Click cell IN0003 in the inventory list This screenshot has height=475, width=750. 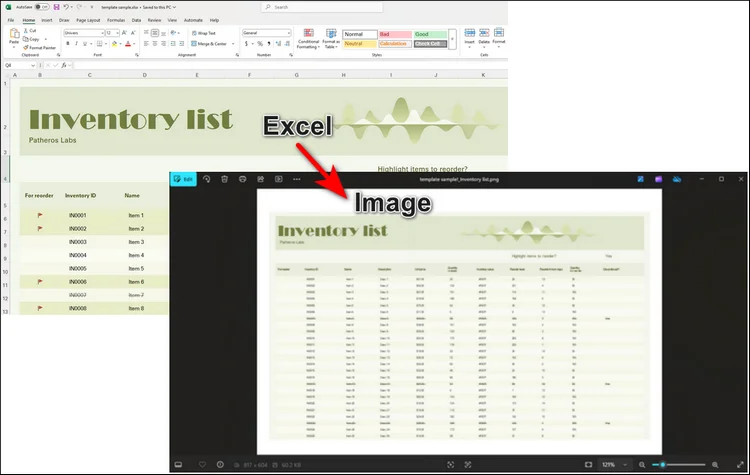click(77, 242)
